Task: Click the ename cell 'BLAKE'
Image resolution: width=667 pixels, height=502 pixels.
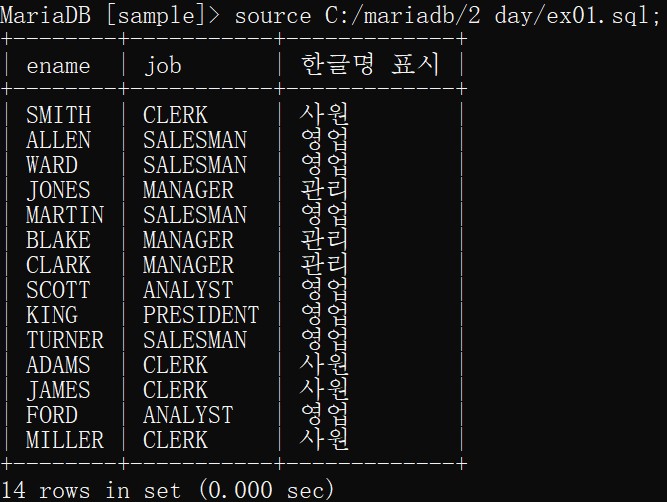Action: pos(58,240)
